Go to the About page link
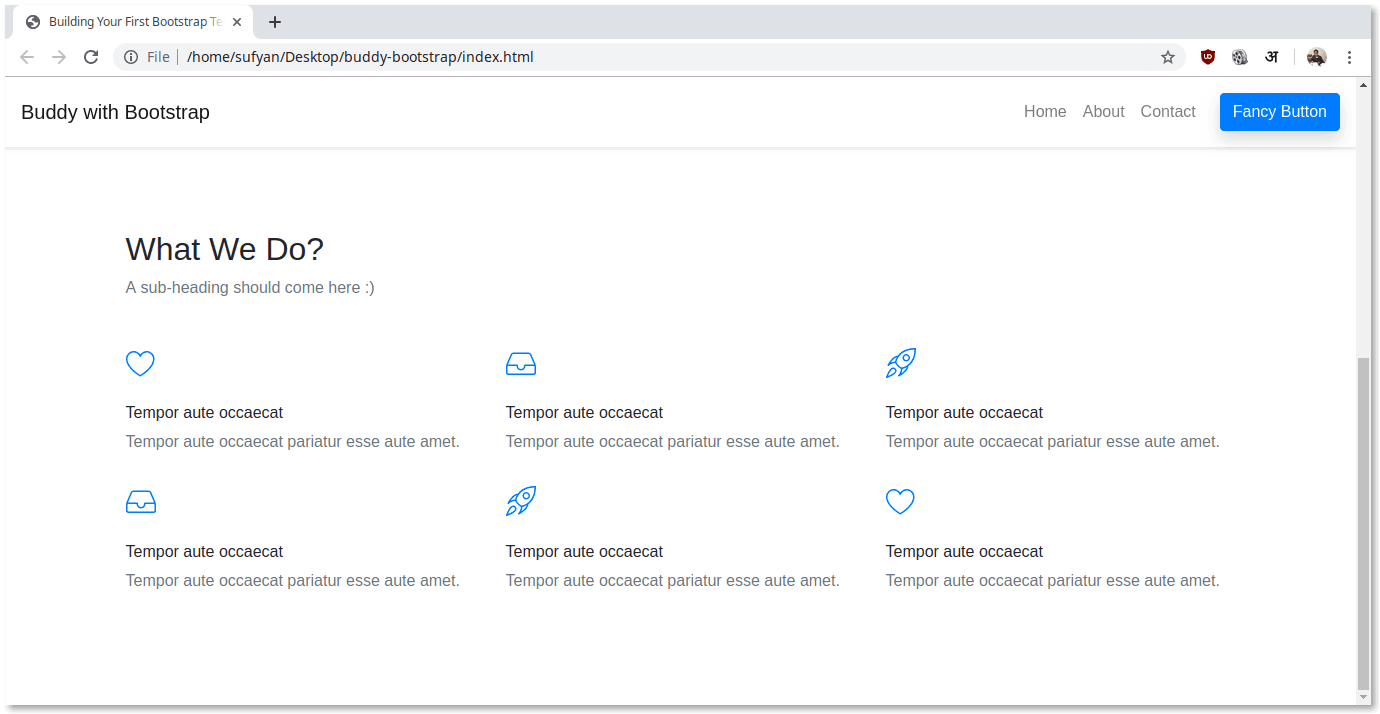The image size is (1380, 714). coord(1103,112)
